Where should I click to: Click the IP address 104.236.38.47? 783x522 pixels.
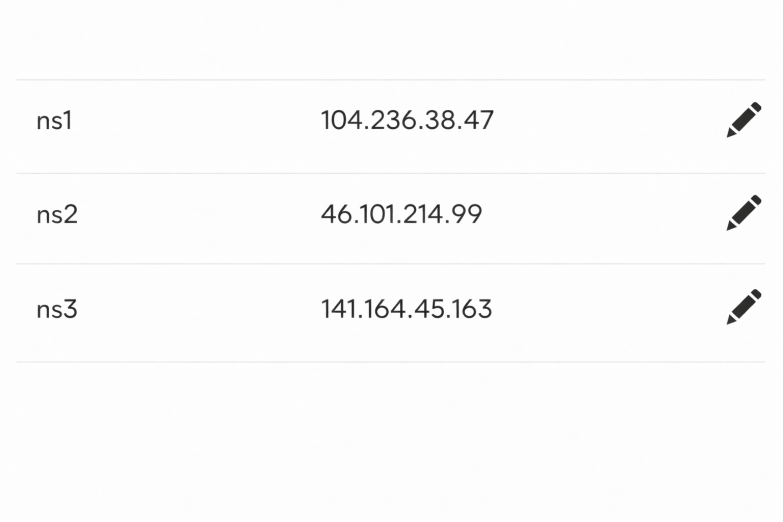pyautogui.click(x=407, y=121)
